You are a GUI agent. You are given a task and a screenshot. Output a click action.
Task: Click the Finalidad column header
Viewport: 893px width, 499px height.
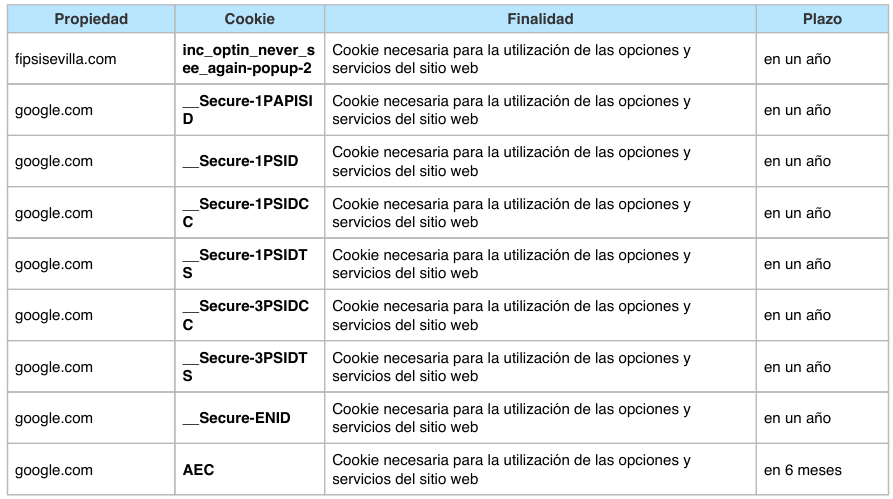[x=540, y=19]
